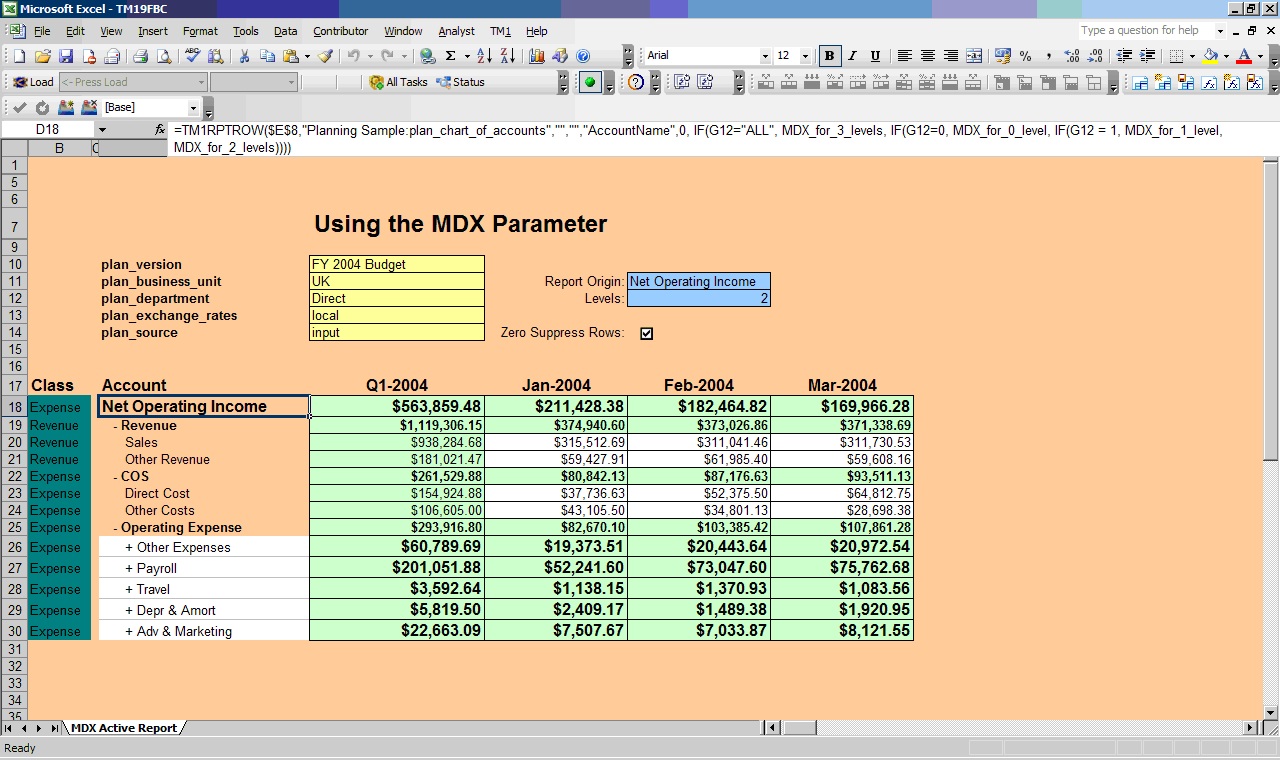The image size is (1280, 760).
Task: Launch the Chart Wizard
Action: click(537, 56)
